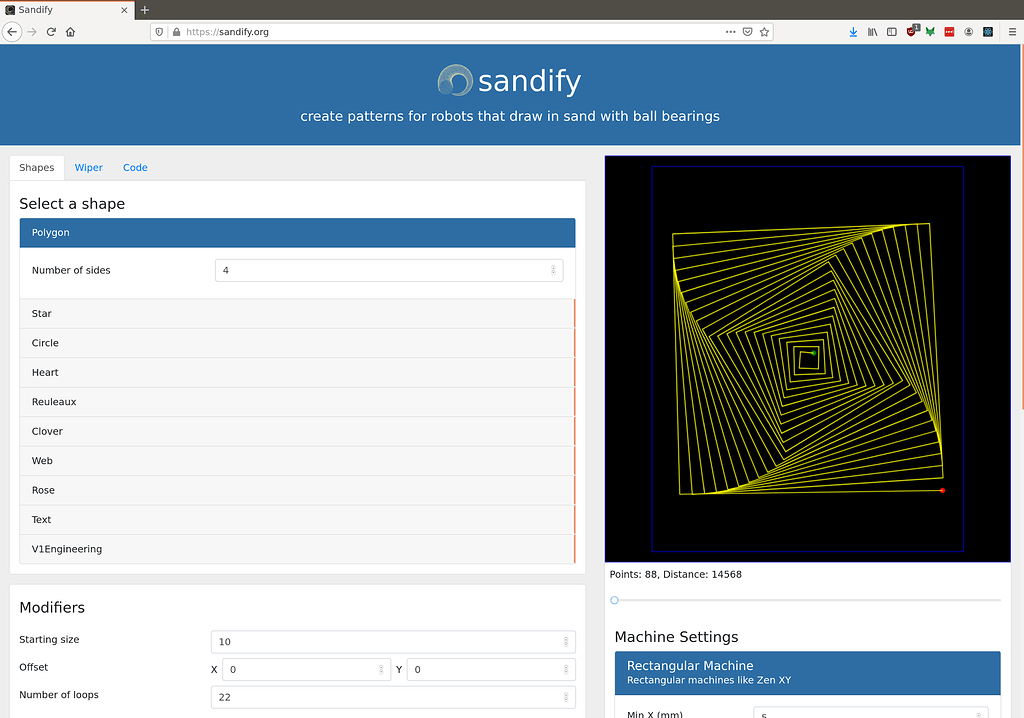Switch to the Code tab

[135, 167]
